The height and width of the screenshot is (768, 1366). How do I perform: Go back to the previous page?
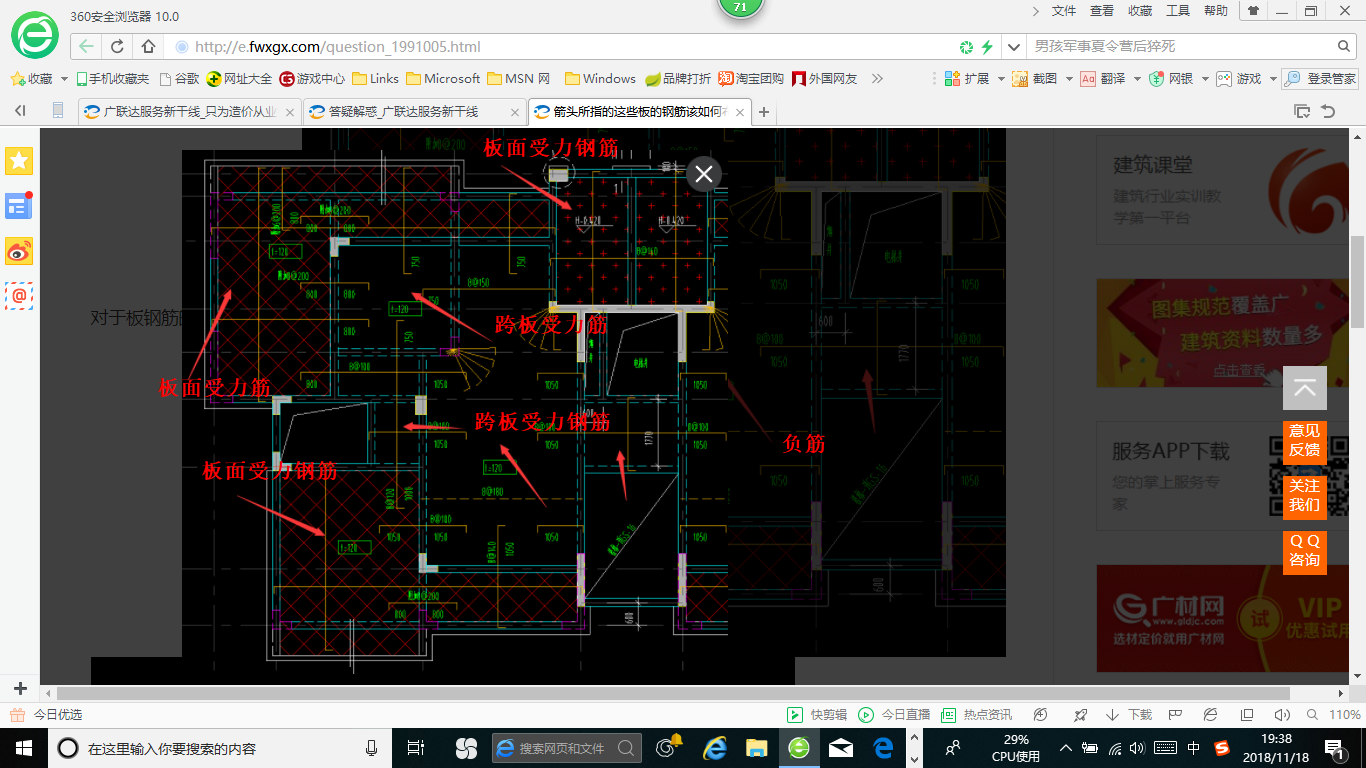(87, 46)
